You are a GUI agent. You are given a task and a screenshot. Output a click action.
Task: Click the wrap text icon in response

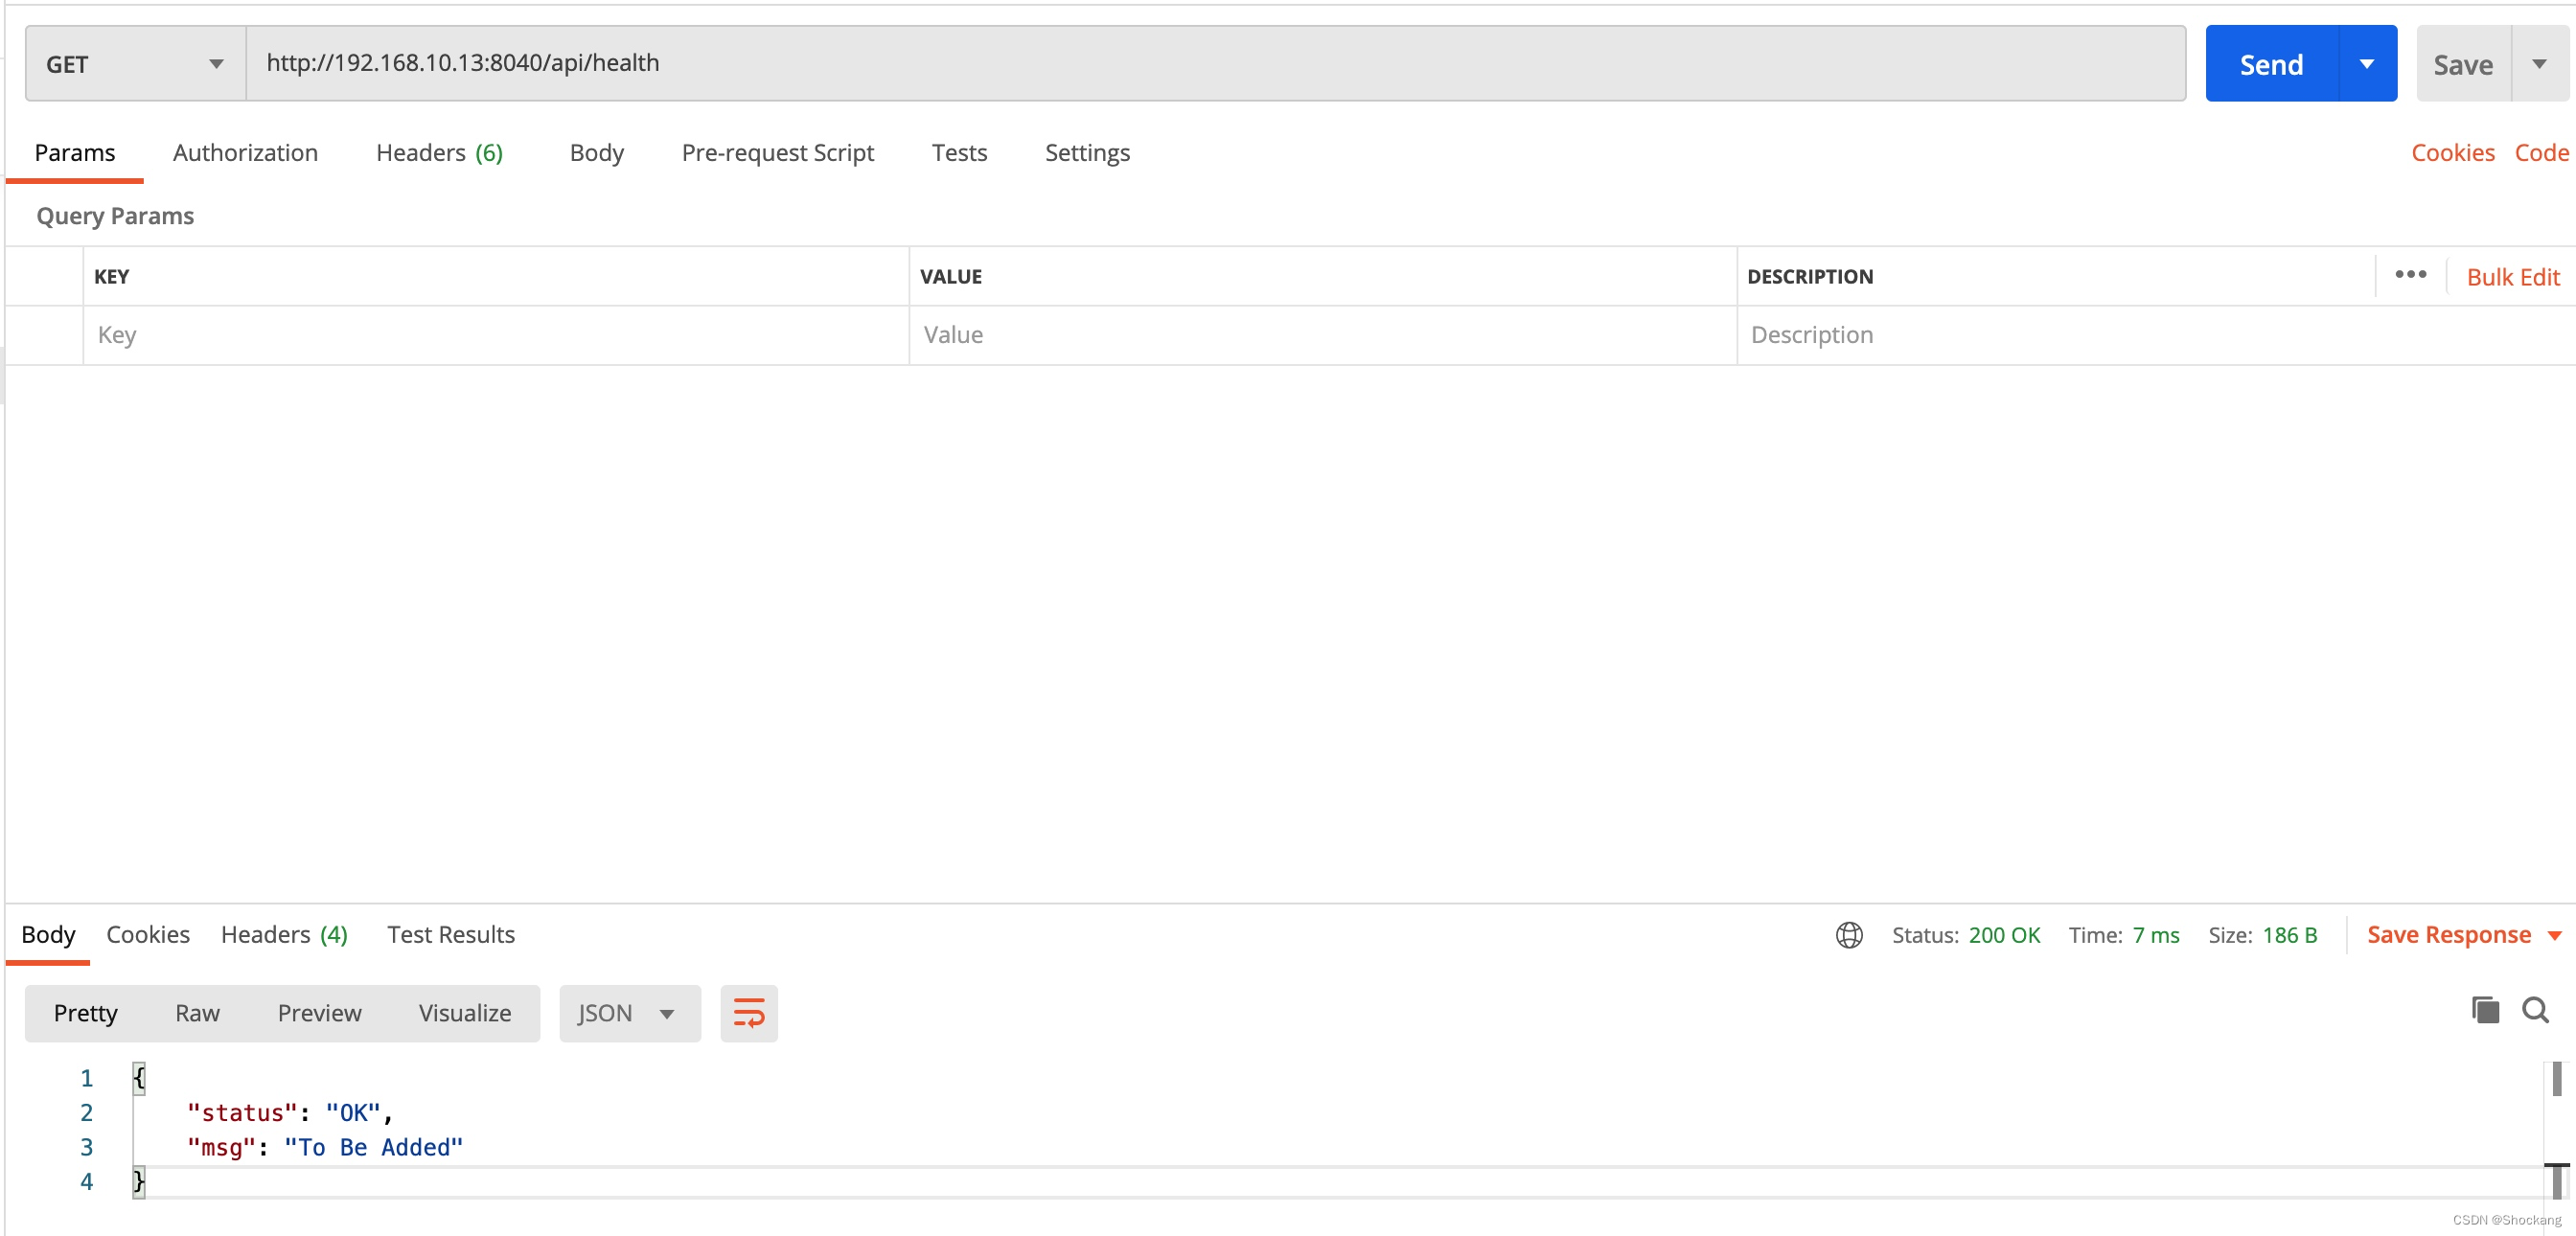click(747, 1013)
